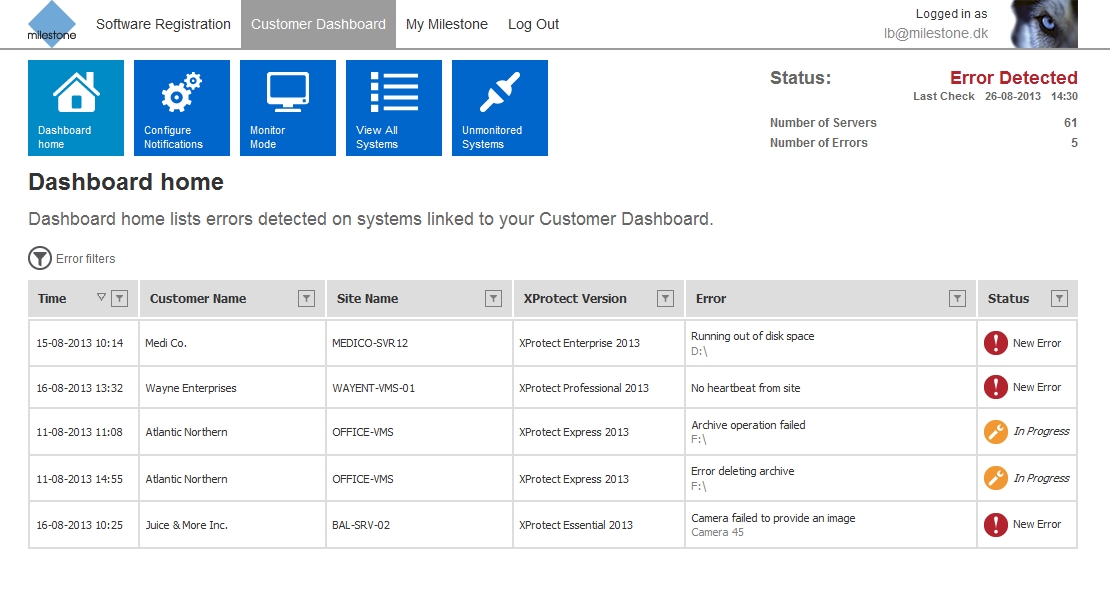Screen dimensions: 1110x589
Task: Click the Error column header label
Action: tap(711, 299)
